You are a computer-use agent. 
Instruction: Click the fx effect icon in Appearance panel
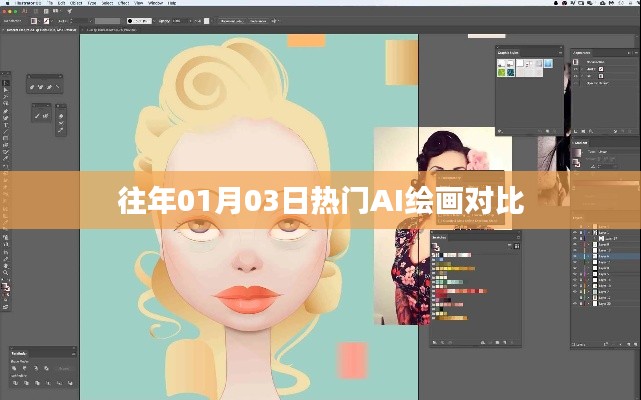point(591,131)
